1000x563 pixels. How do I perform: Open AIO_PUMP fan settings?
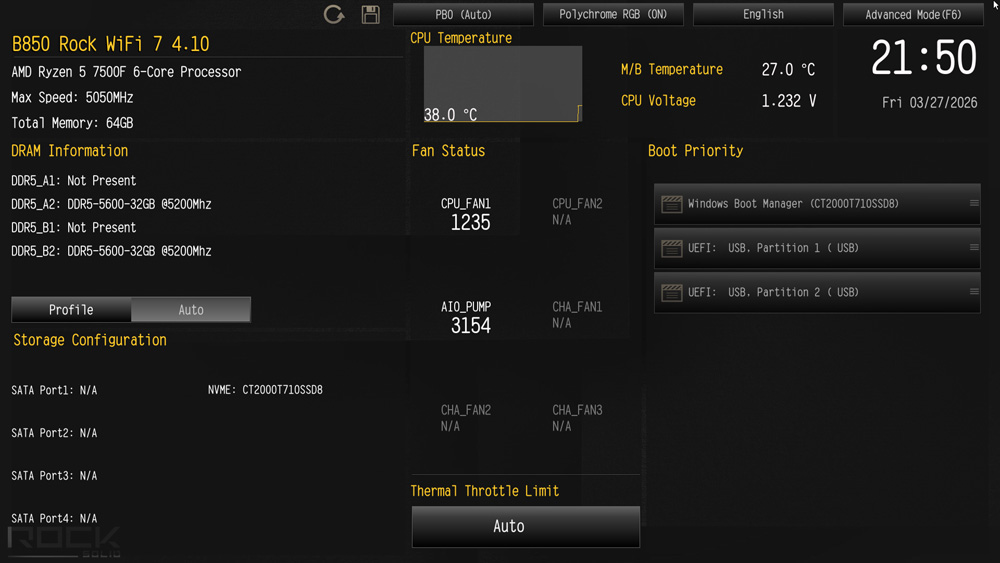466,317
